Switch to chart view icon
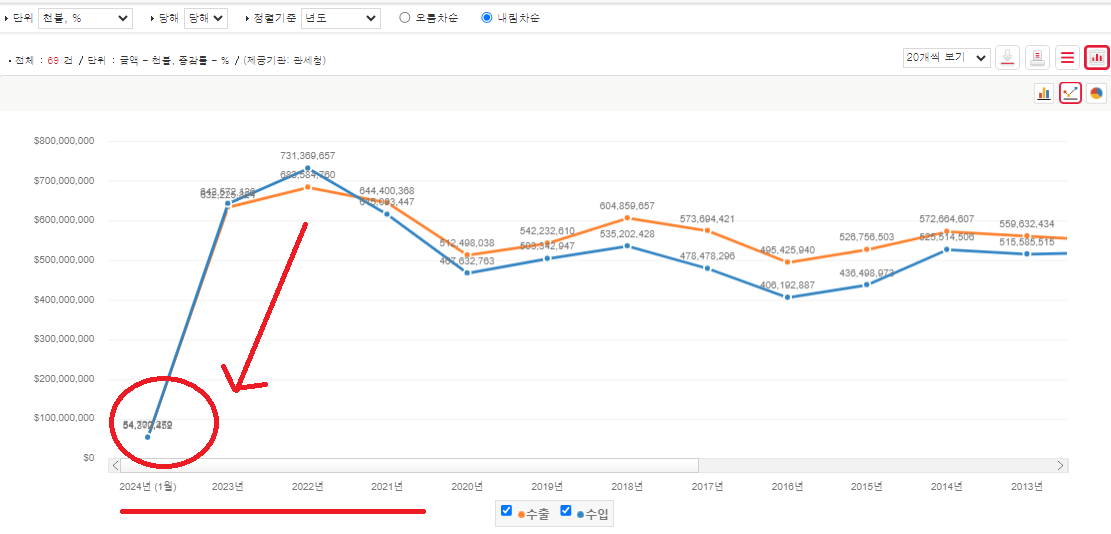The width and height of the screenshot is (1111, 534). [1097, 58]
